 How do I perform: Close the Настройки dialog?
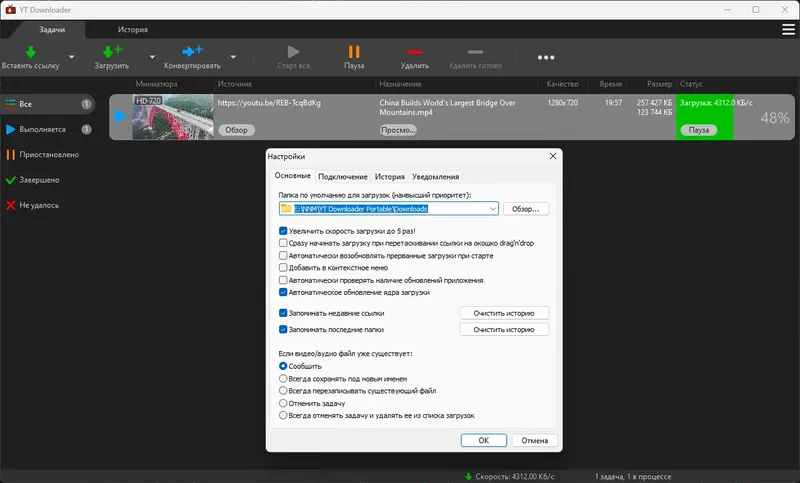pyautogui.click(x=553, y=156)
